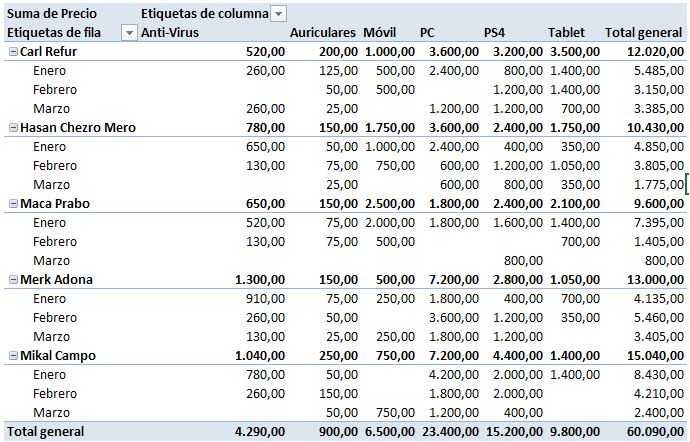Image resolution: width=690 pixels, height=442 pixels.
Task: Click Mikal Campo total 15.040,00
Action: click(x=655, y=356)
